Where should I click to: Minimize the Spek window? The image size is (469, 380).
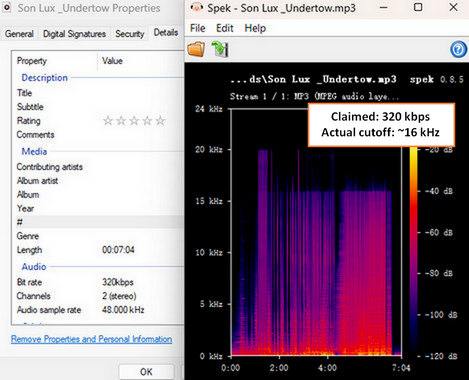[x=384, y=7]
